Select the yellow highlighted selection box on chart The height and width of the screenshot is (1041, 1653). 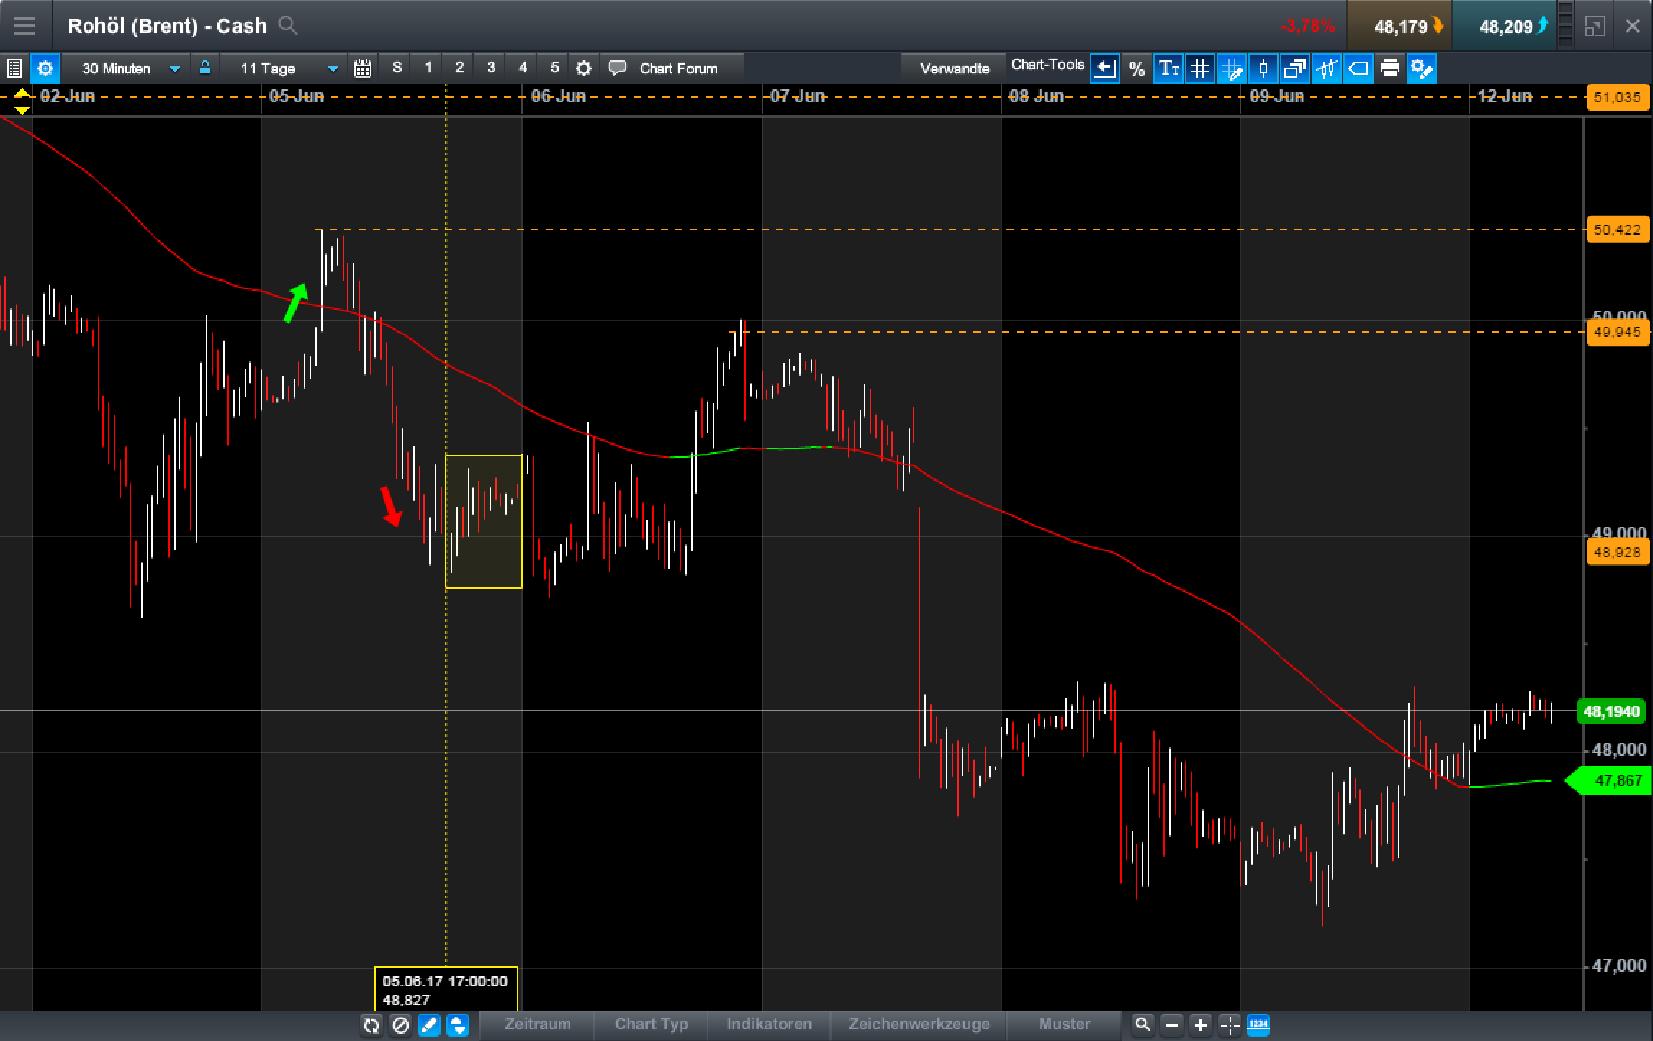pos(484,520)
